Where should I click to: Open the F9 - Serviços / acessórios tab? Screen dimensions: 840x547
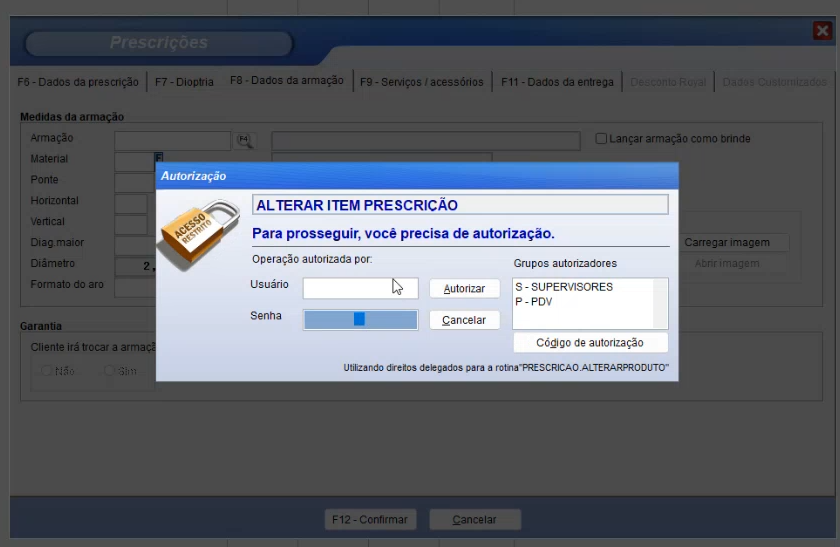[x=421, y=82]
